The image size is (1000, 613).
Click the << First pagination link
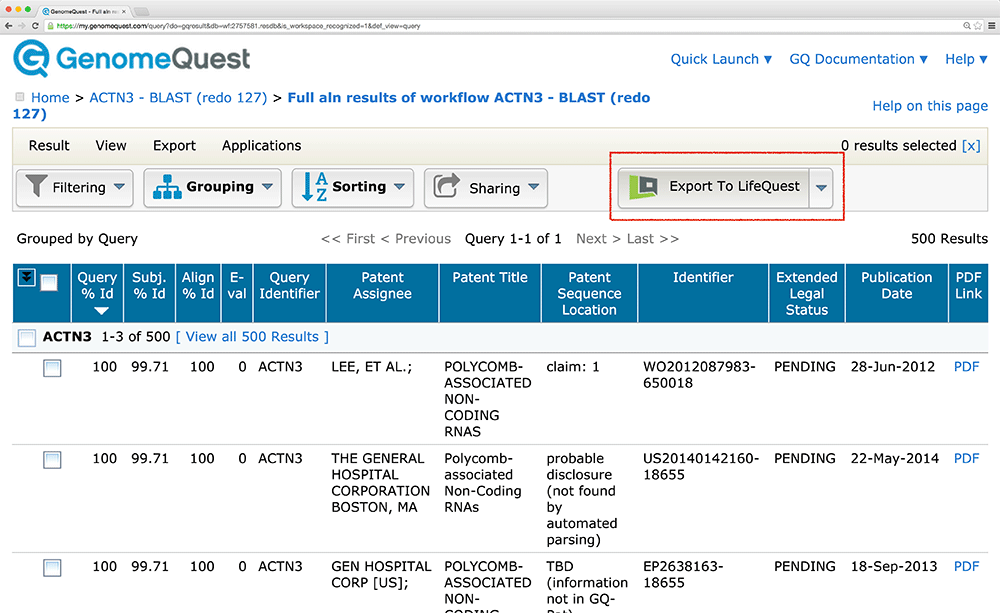(348, 239)
